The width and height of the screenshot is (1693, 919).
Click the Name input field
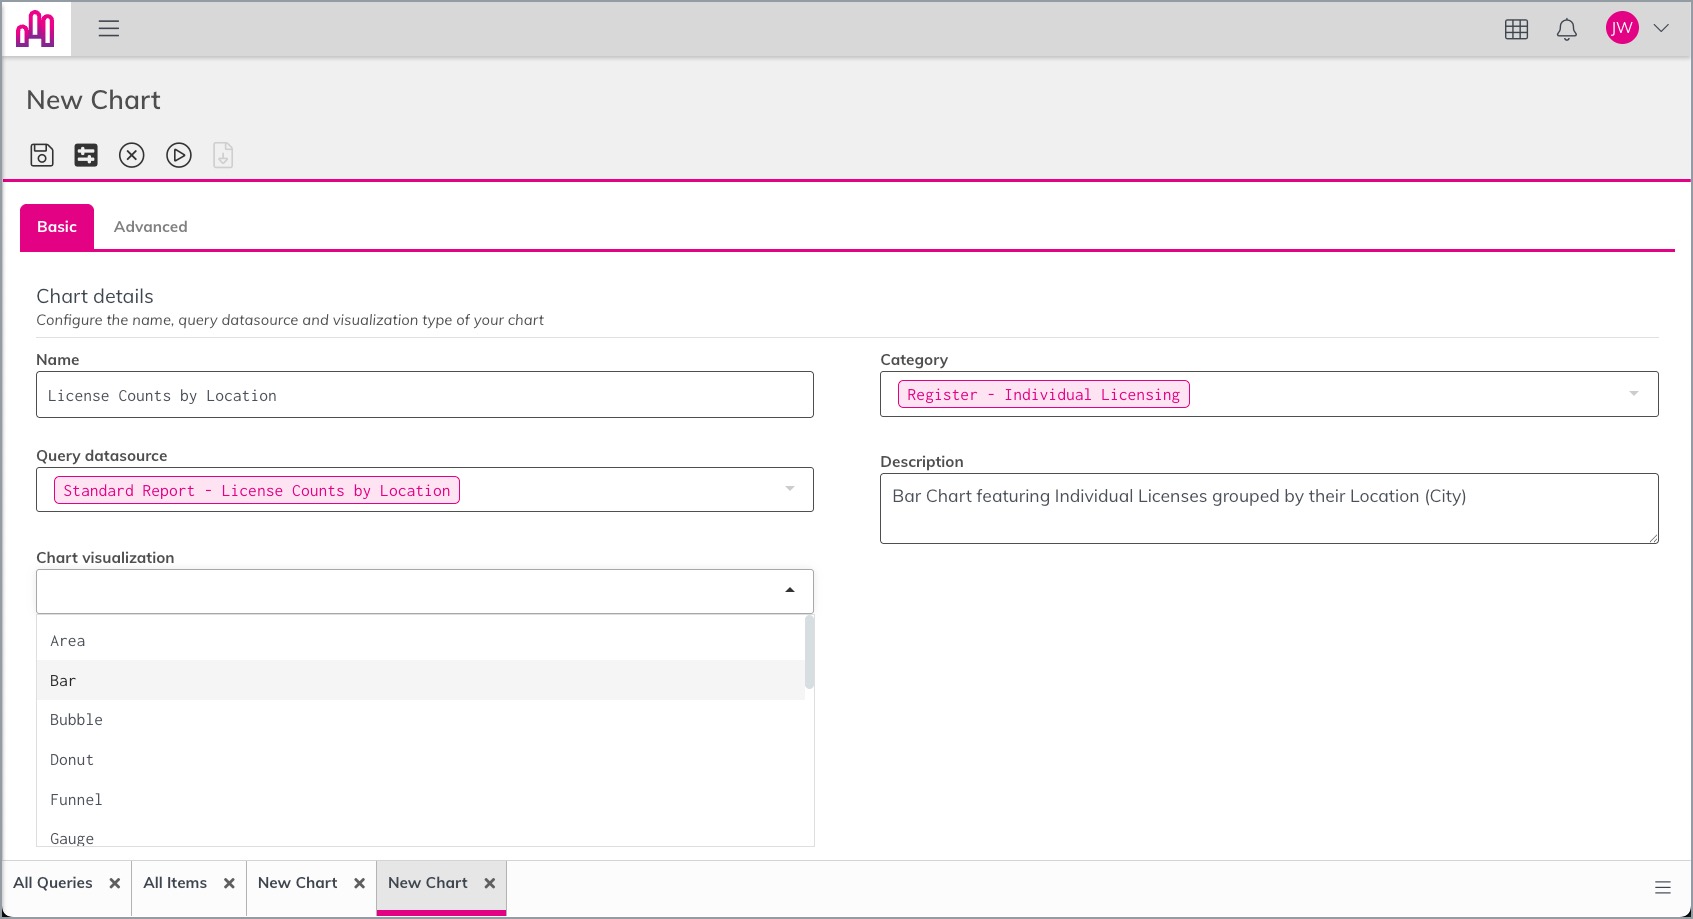point(425,395)
